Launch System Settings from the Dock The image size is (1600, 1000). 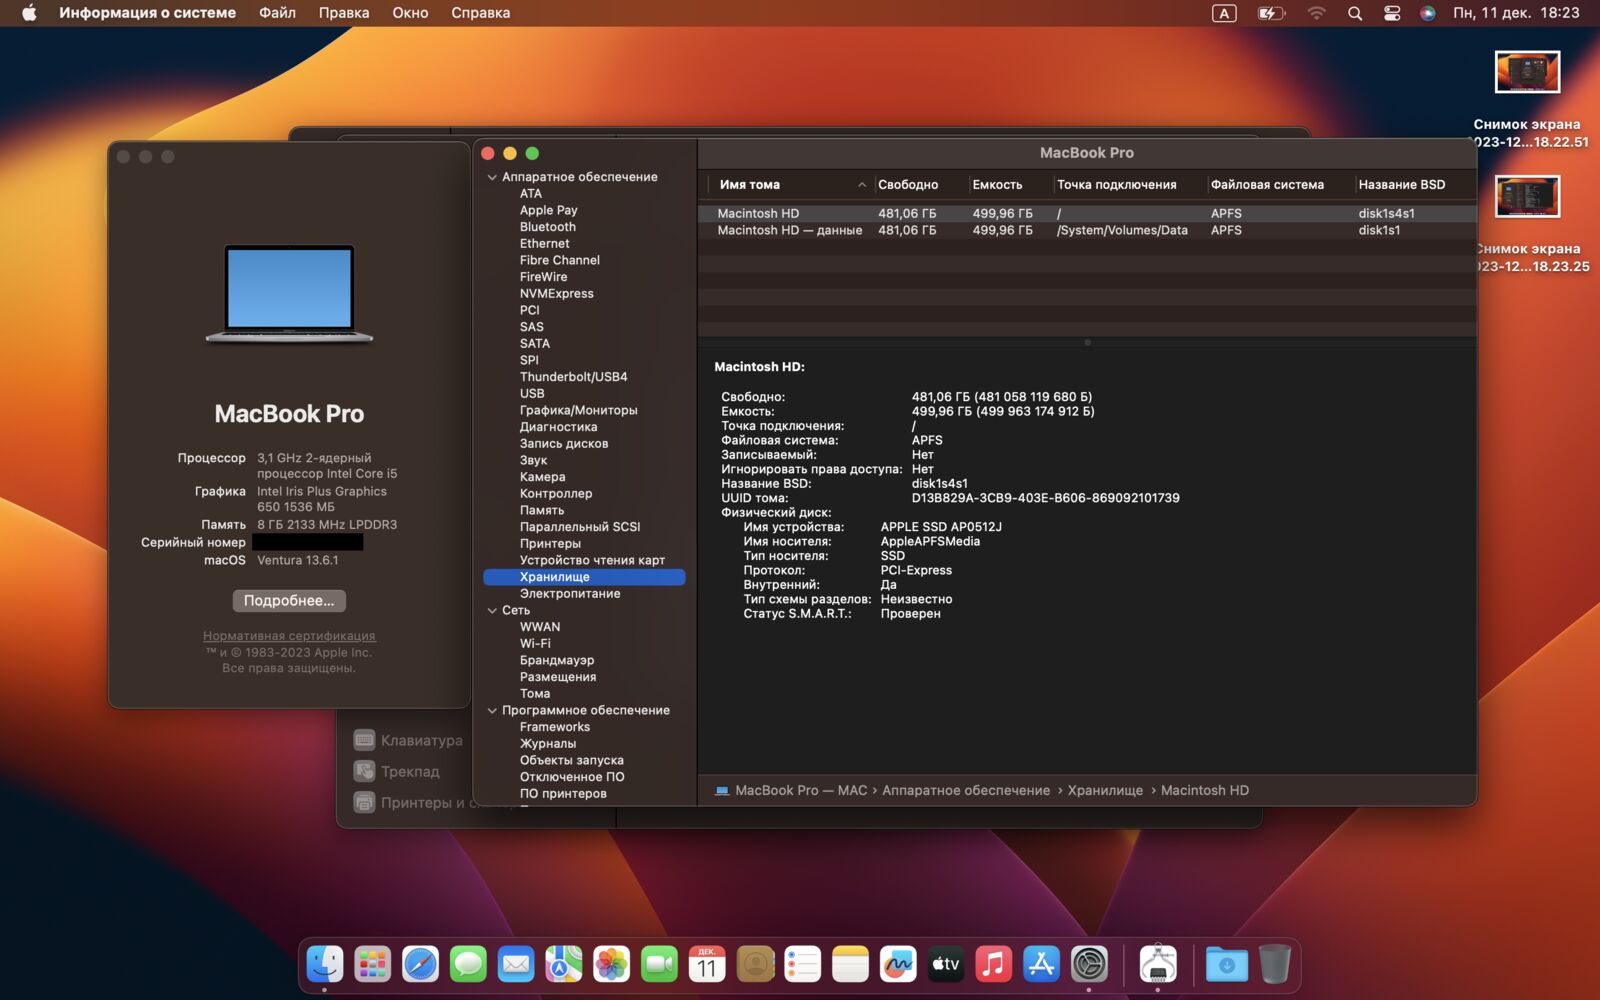[x=1090, y=964]
